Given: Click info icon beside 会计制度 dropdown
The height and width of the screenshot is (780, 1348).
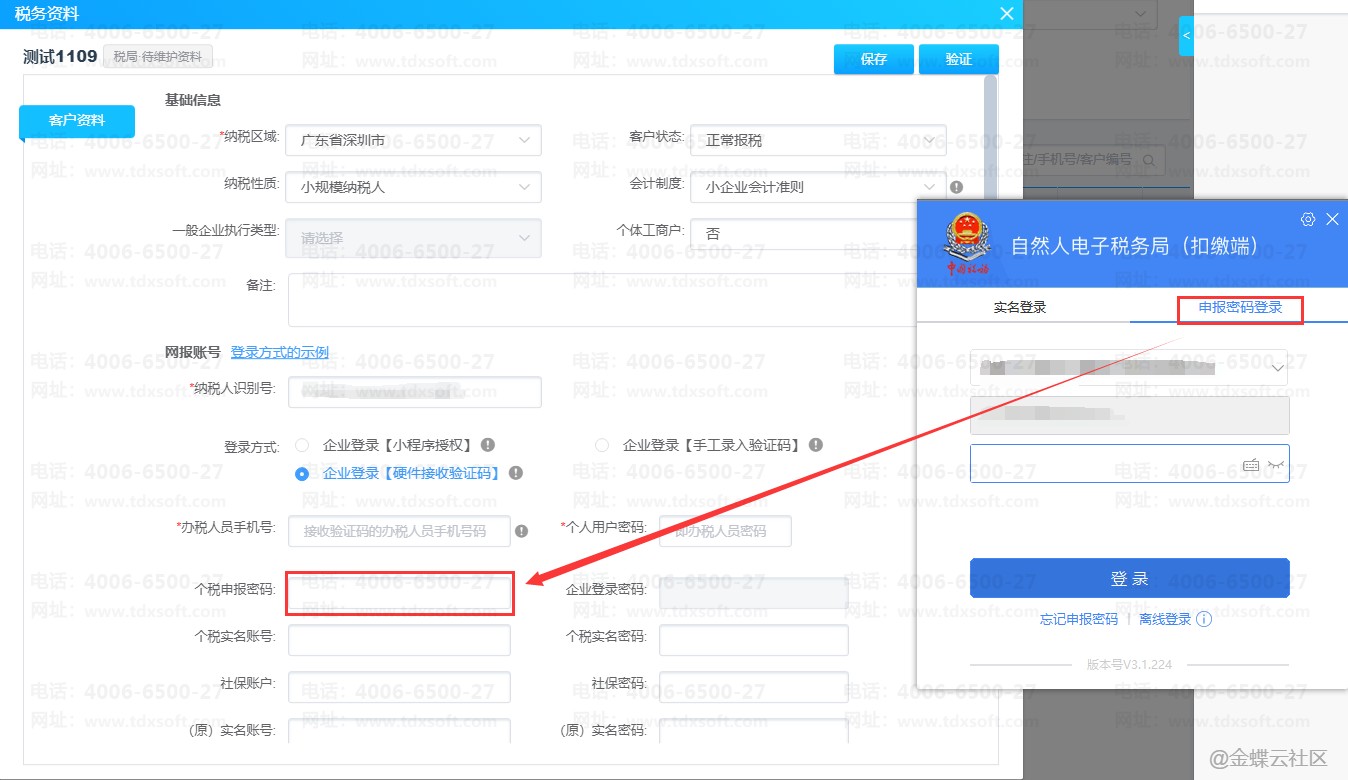Looking at the screenshot, I should pos(956,187).
